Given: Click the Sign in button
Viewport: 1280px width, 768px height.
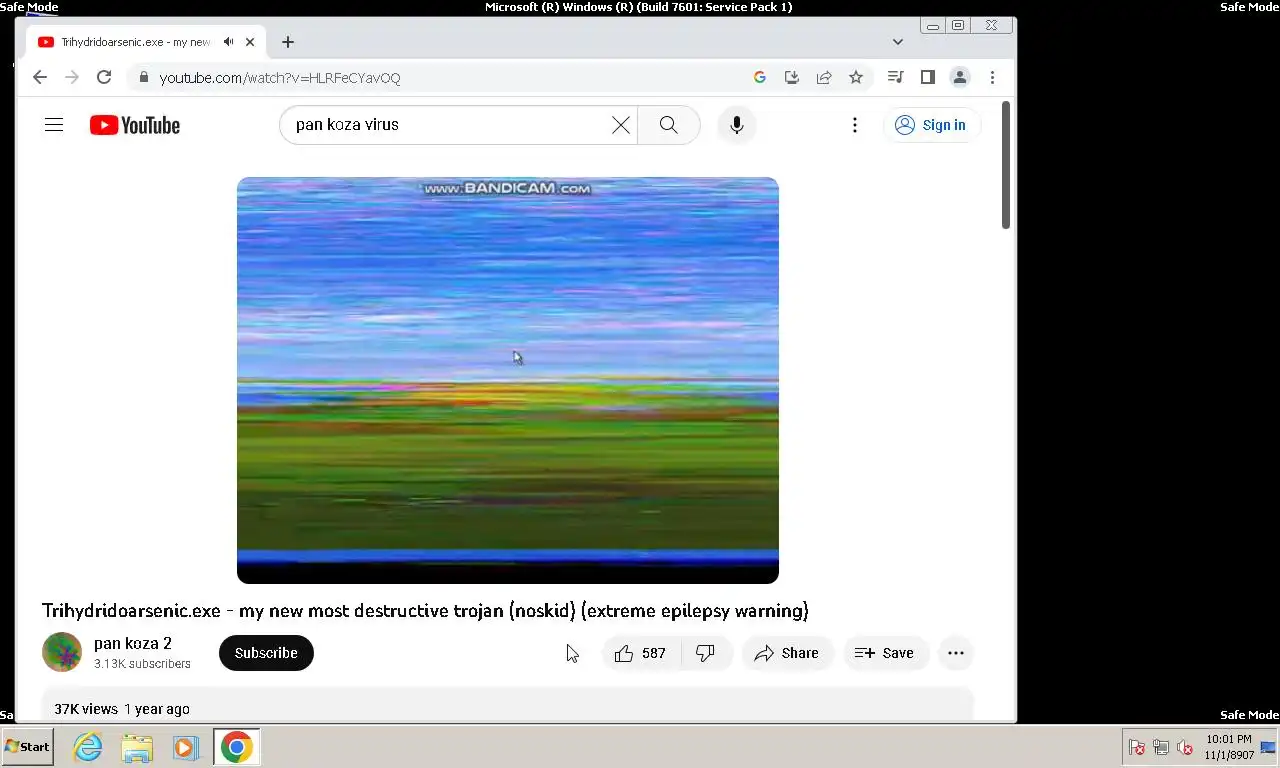Looking at the screenshot, I should [x=931, y=125].
